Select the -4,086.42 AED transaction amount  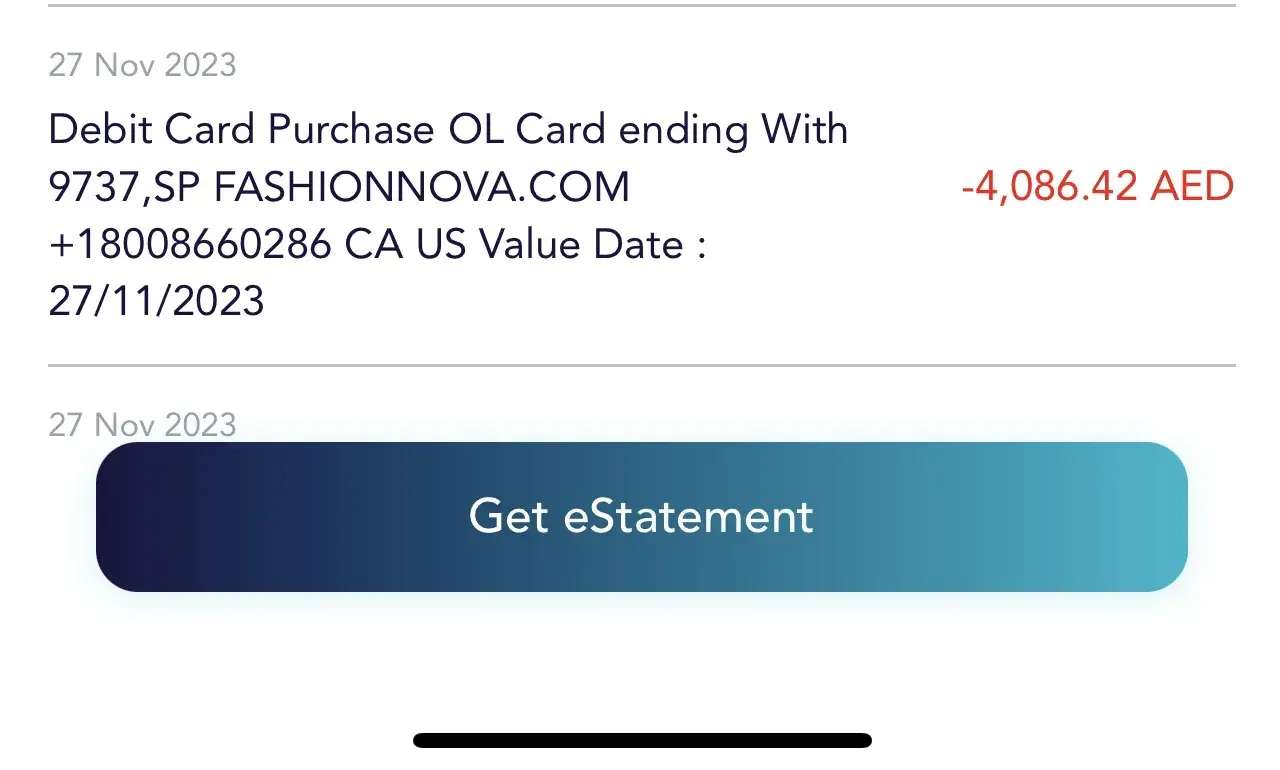1097,187
